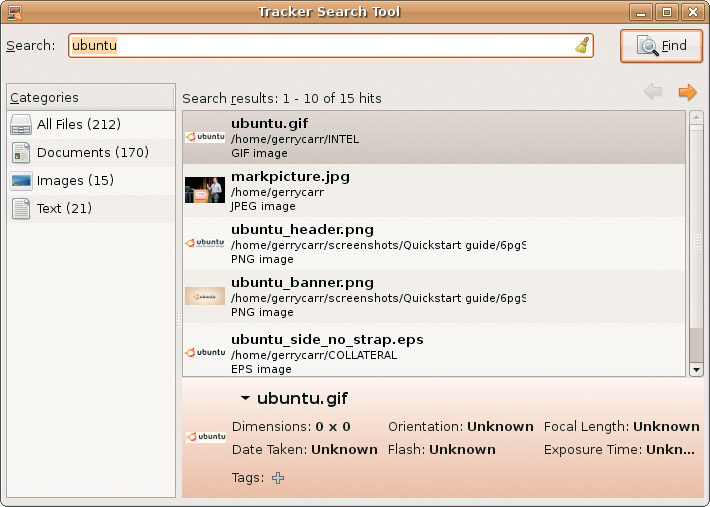This screenshot has width=710, height=507.
Task: Close the Tracker Search Tool window
Action: (x=693, y=12)
